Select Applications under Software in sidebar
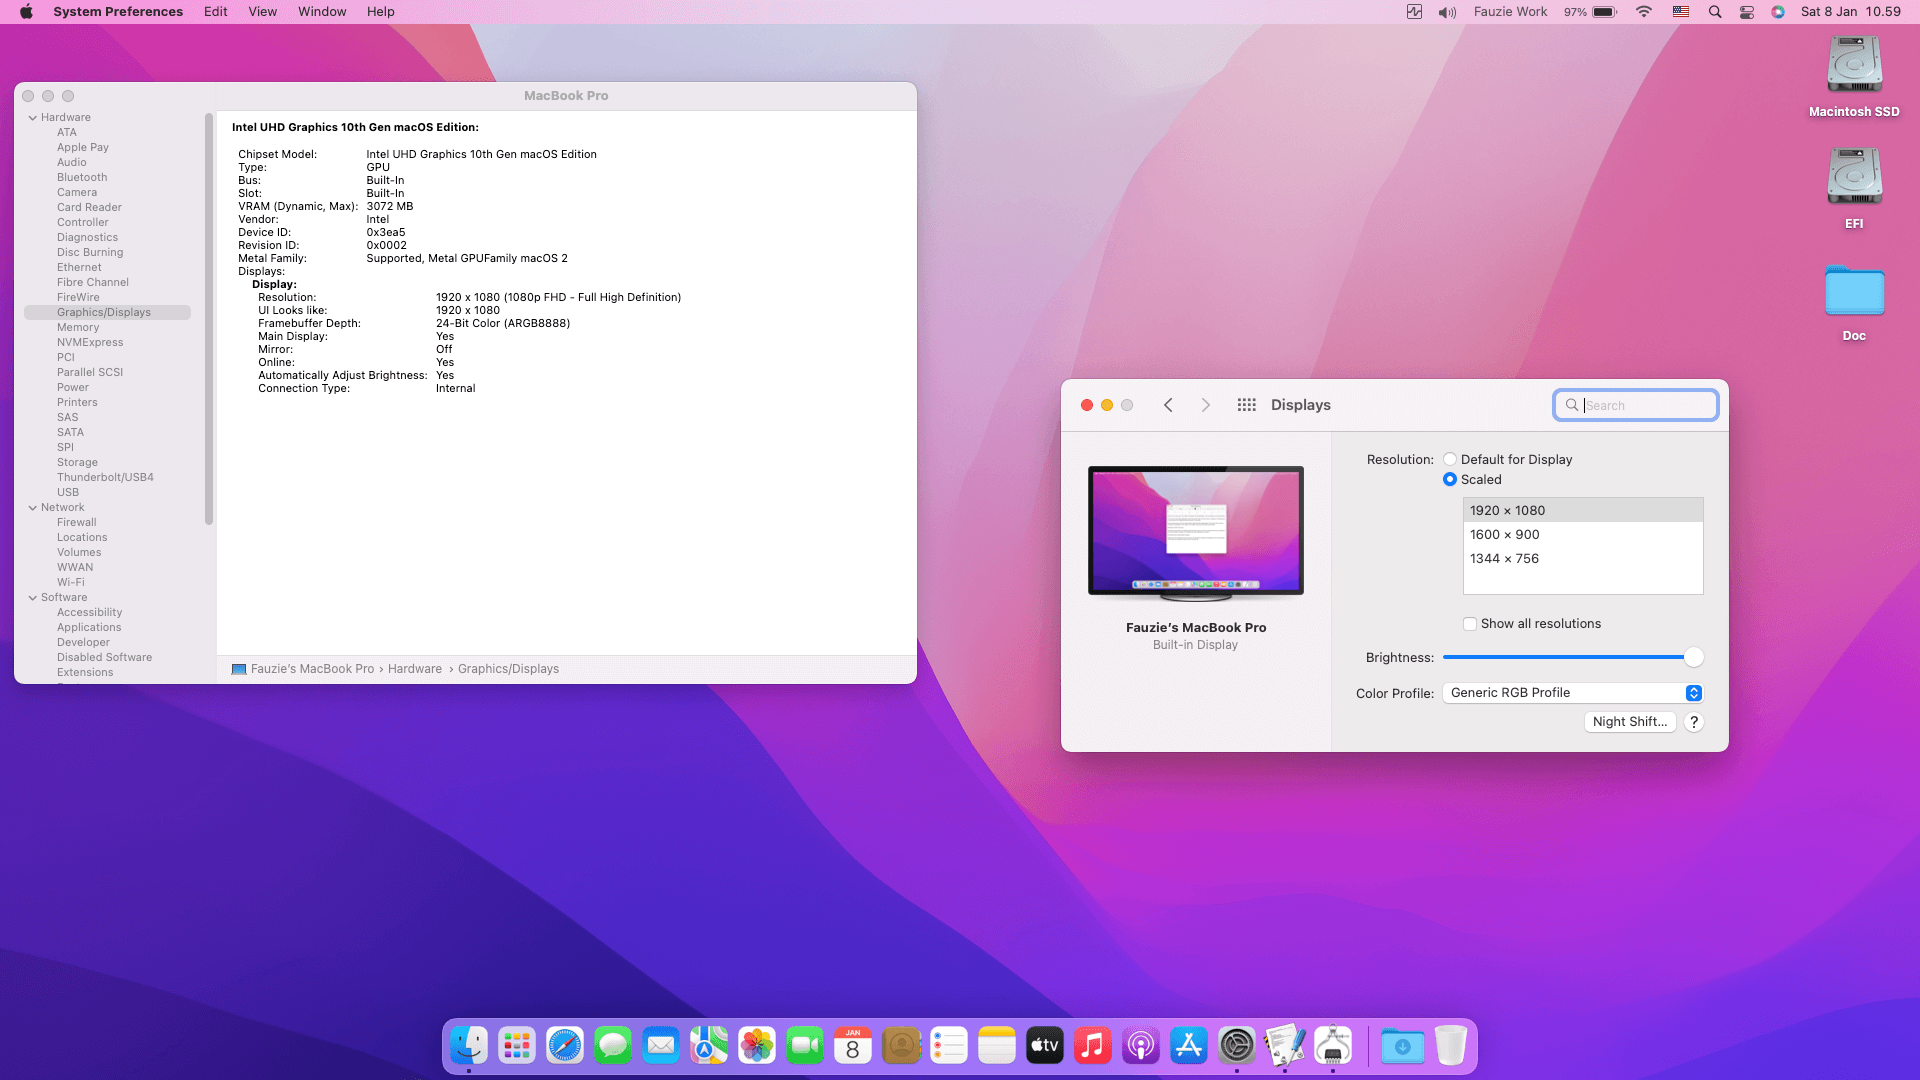The width and height of the screenshot is (1920, 1080). (x=89, y=628)
